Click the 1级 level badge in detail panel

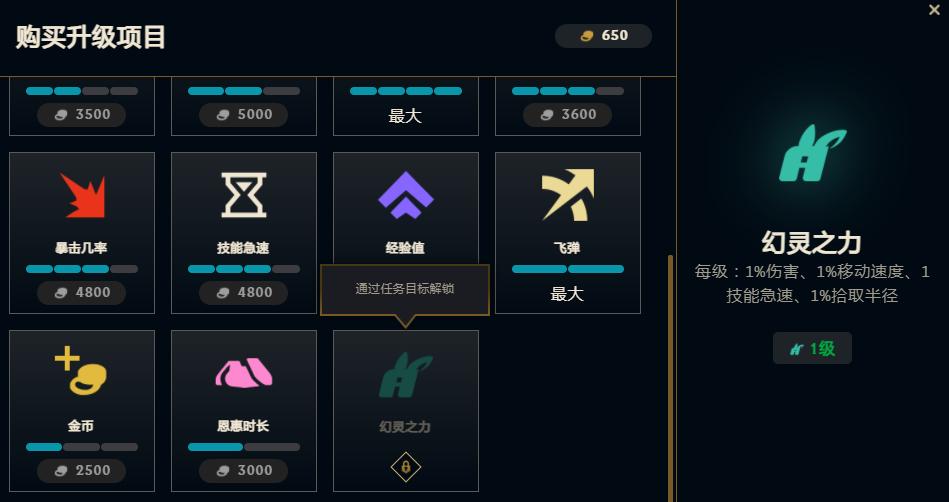pos(812,348)
